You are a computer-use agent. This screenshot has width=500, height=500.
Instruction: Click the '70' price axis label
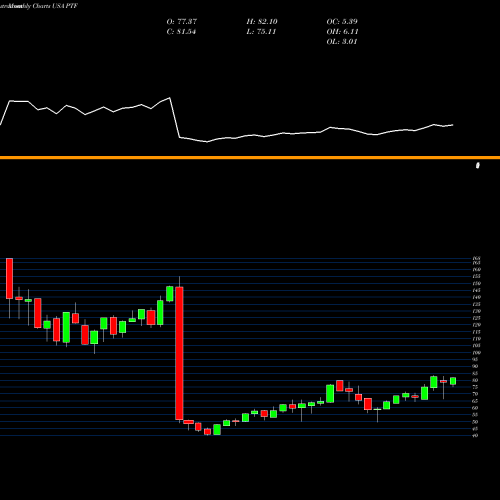475,394
